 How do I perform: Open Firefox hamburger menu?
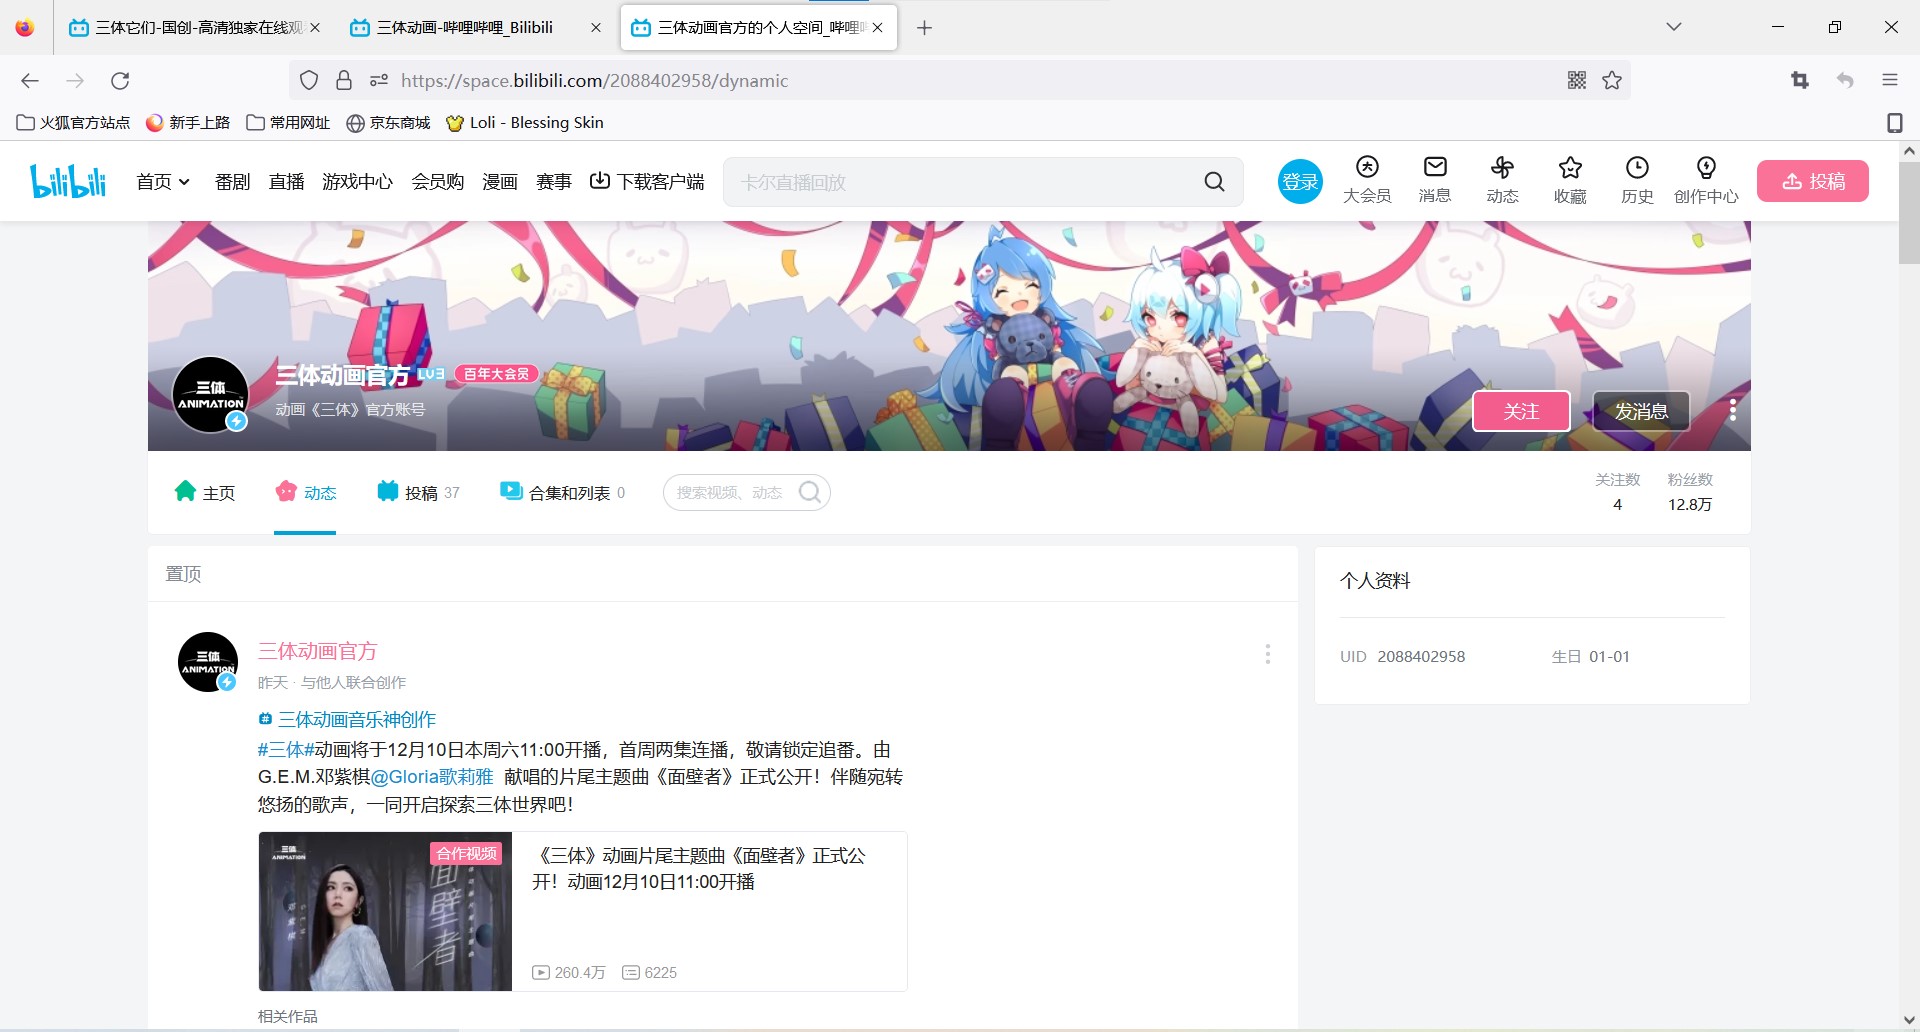[1890, 81]
